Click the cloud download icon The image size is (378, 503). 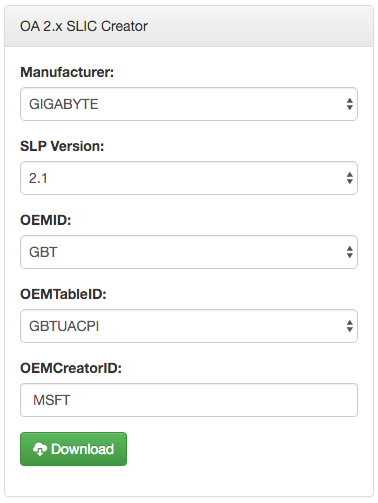40,449
